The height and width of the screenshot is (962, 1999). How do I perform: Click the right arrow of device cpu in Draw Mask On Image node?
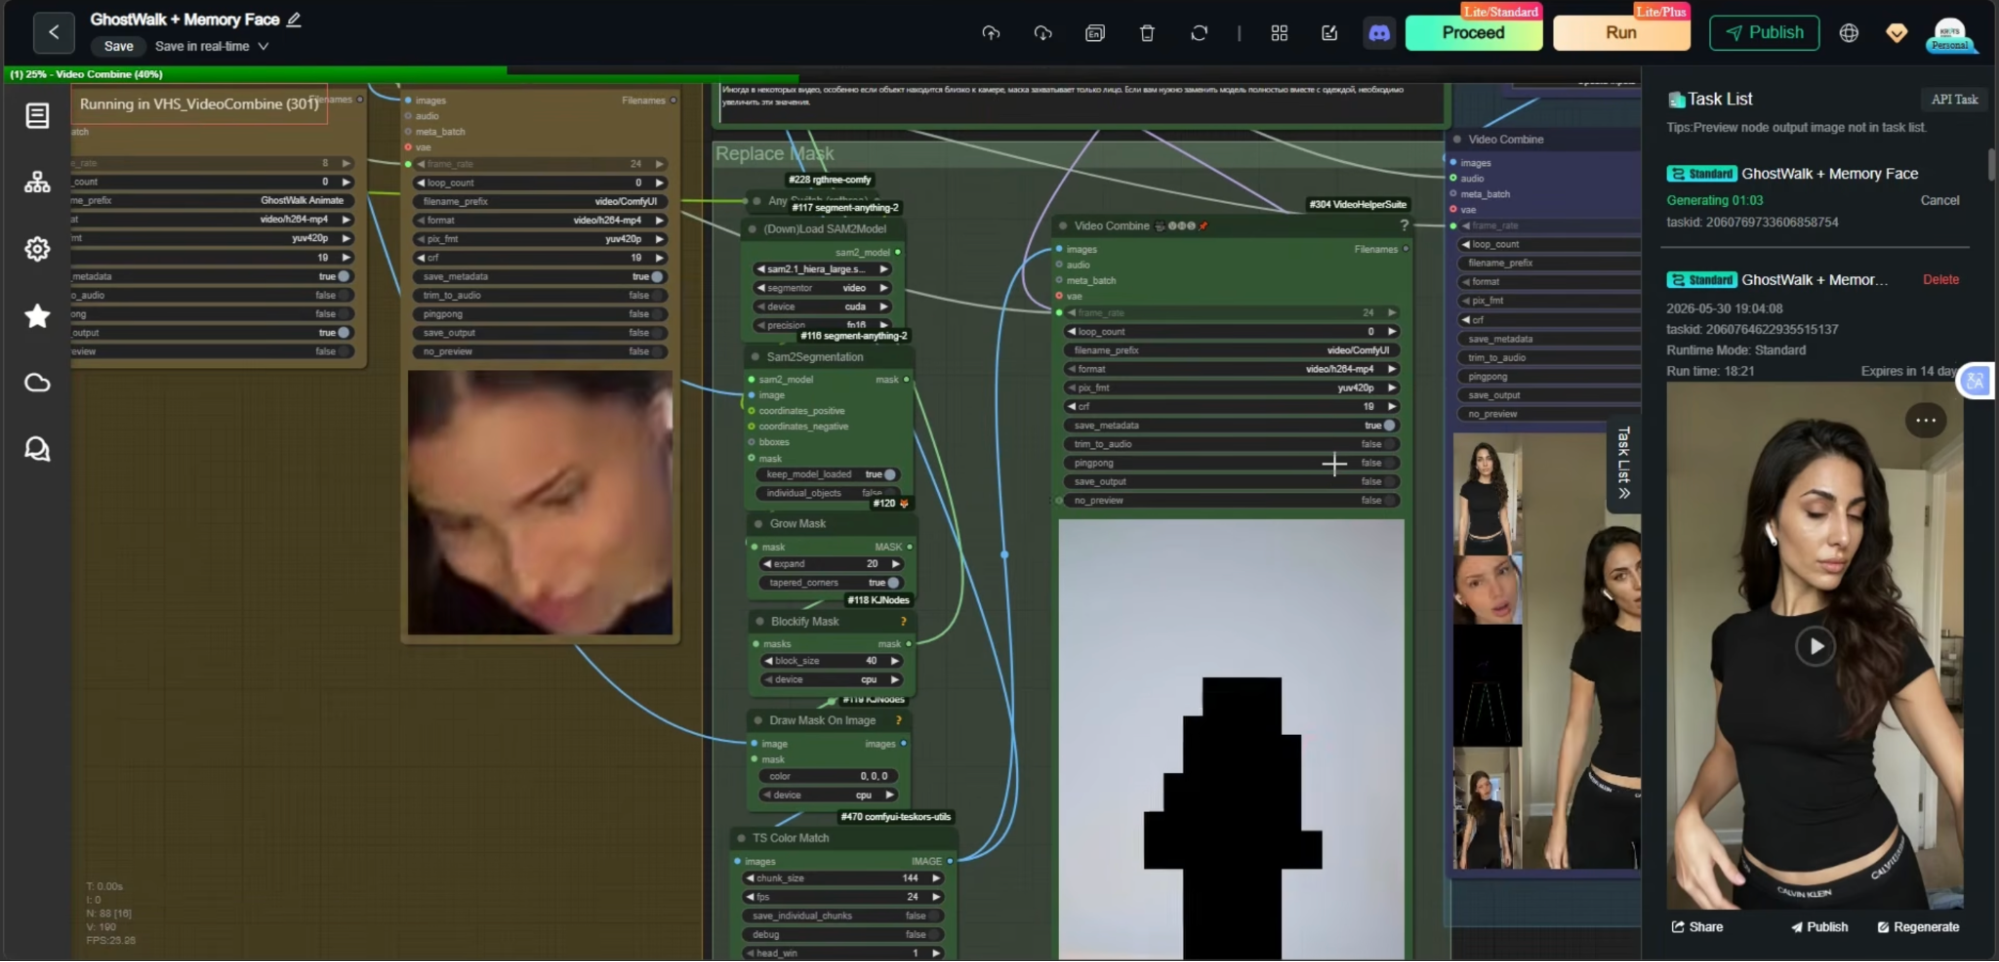pos(889,796)
